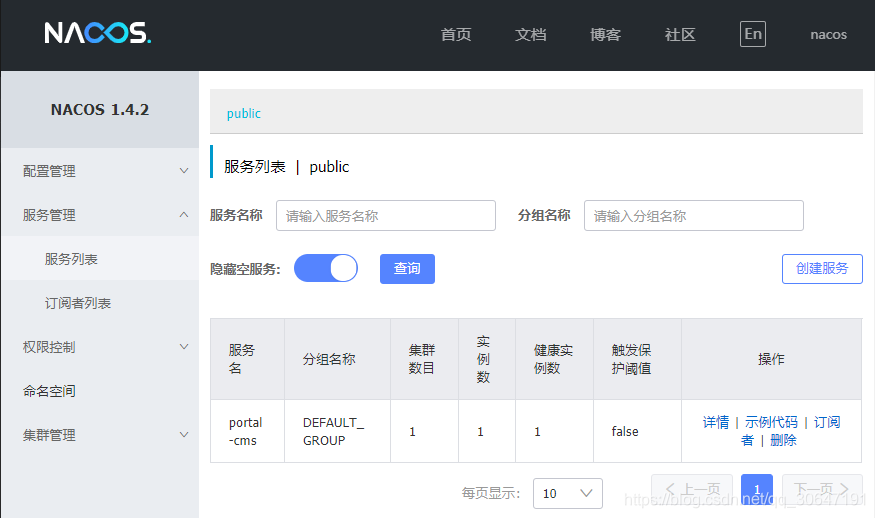Image resolution: width=875 pixels, height=518 pixels.
Task: Open 博客 in the top navigation
Action: point(605,35)
